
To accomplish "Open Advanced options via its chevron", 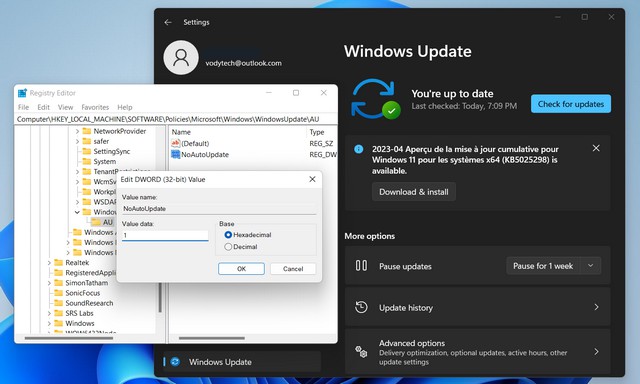I will pyautogui.click(x=596, y=351).
